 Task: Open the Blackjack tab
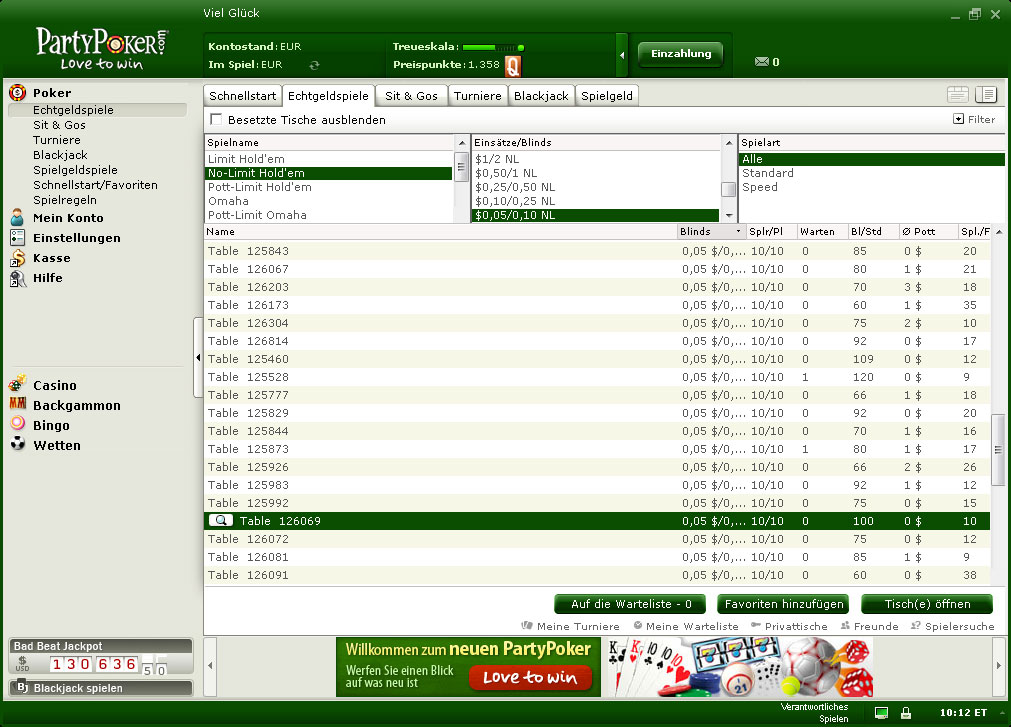click(541, 95)
